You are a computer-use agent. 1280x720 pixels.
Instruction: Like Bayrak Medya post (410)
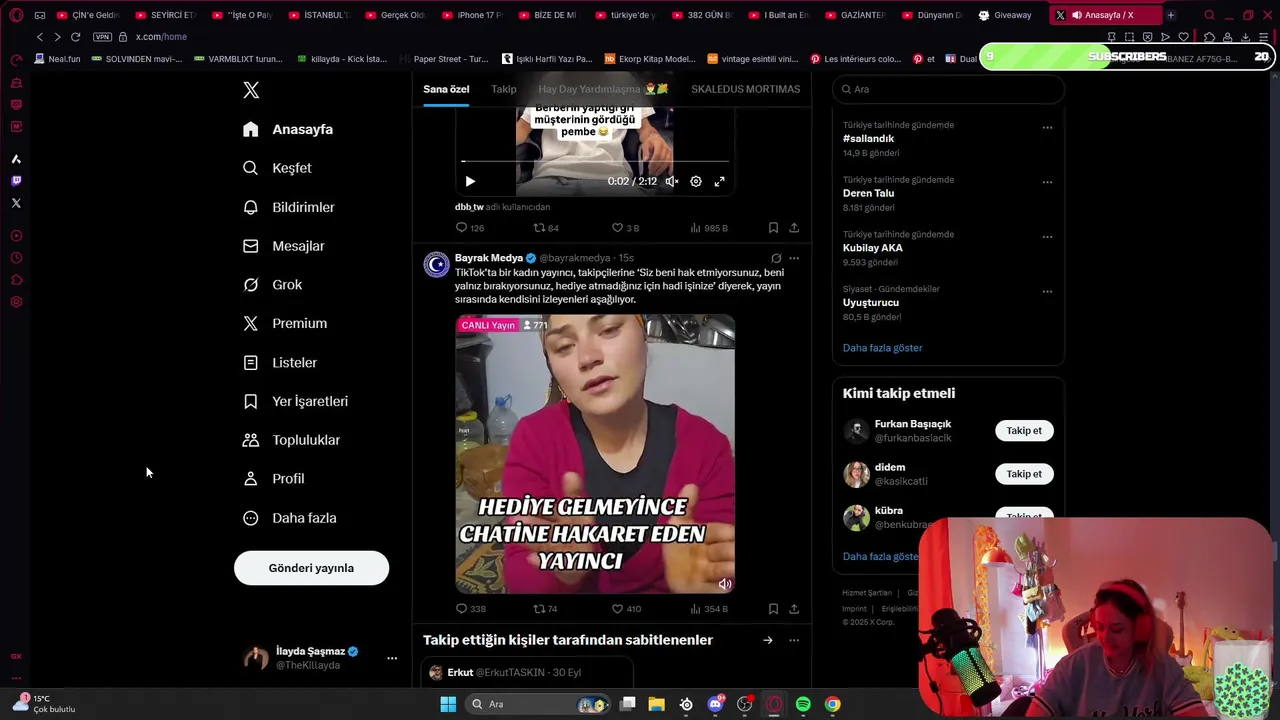[625, 609]
